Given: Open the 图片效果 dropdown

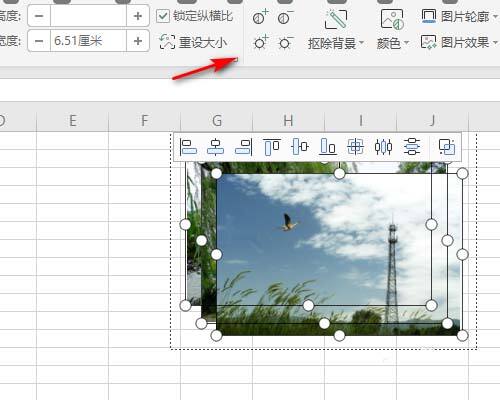Looking at the screenshot, I should pos(459,42).
